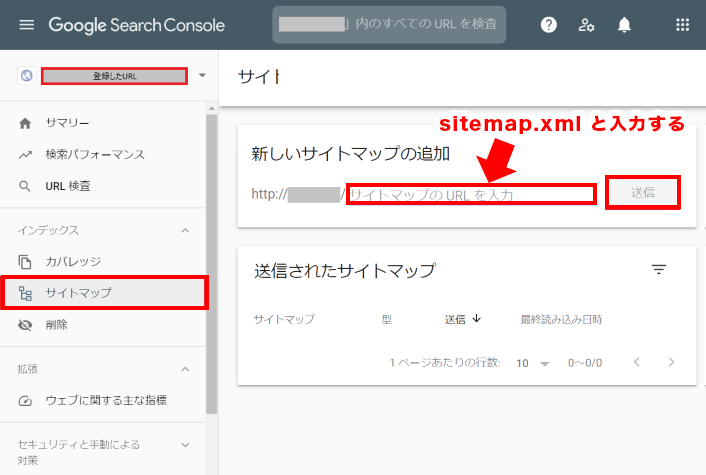Expand セキュリティと手動による対策 section
706x475 pixels.
point(185,445)
